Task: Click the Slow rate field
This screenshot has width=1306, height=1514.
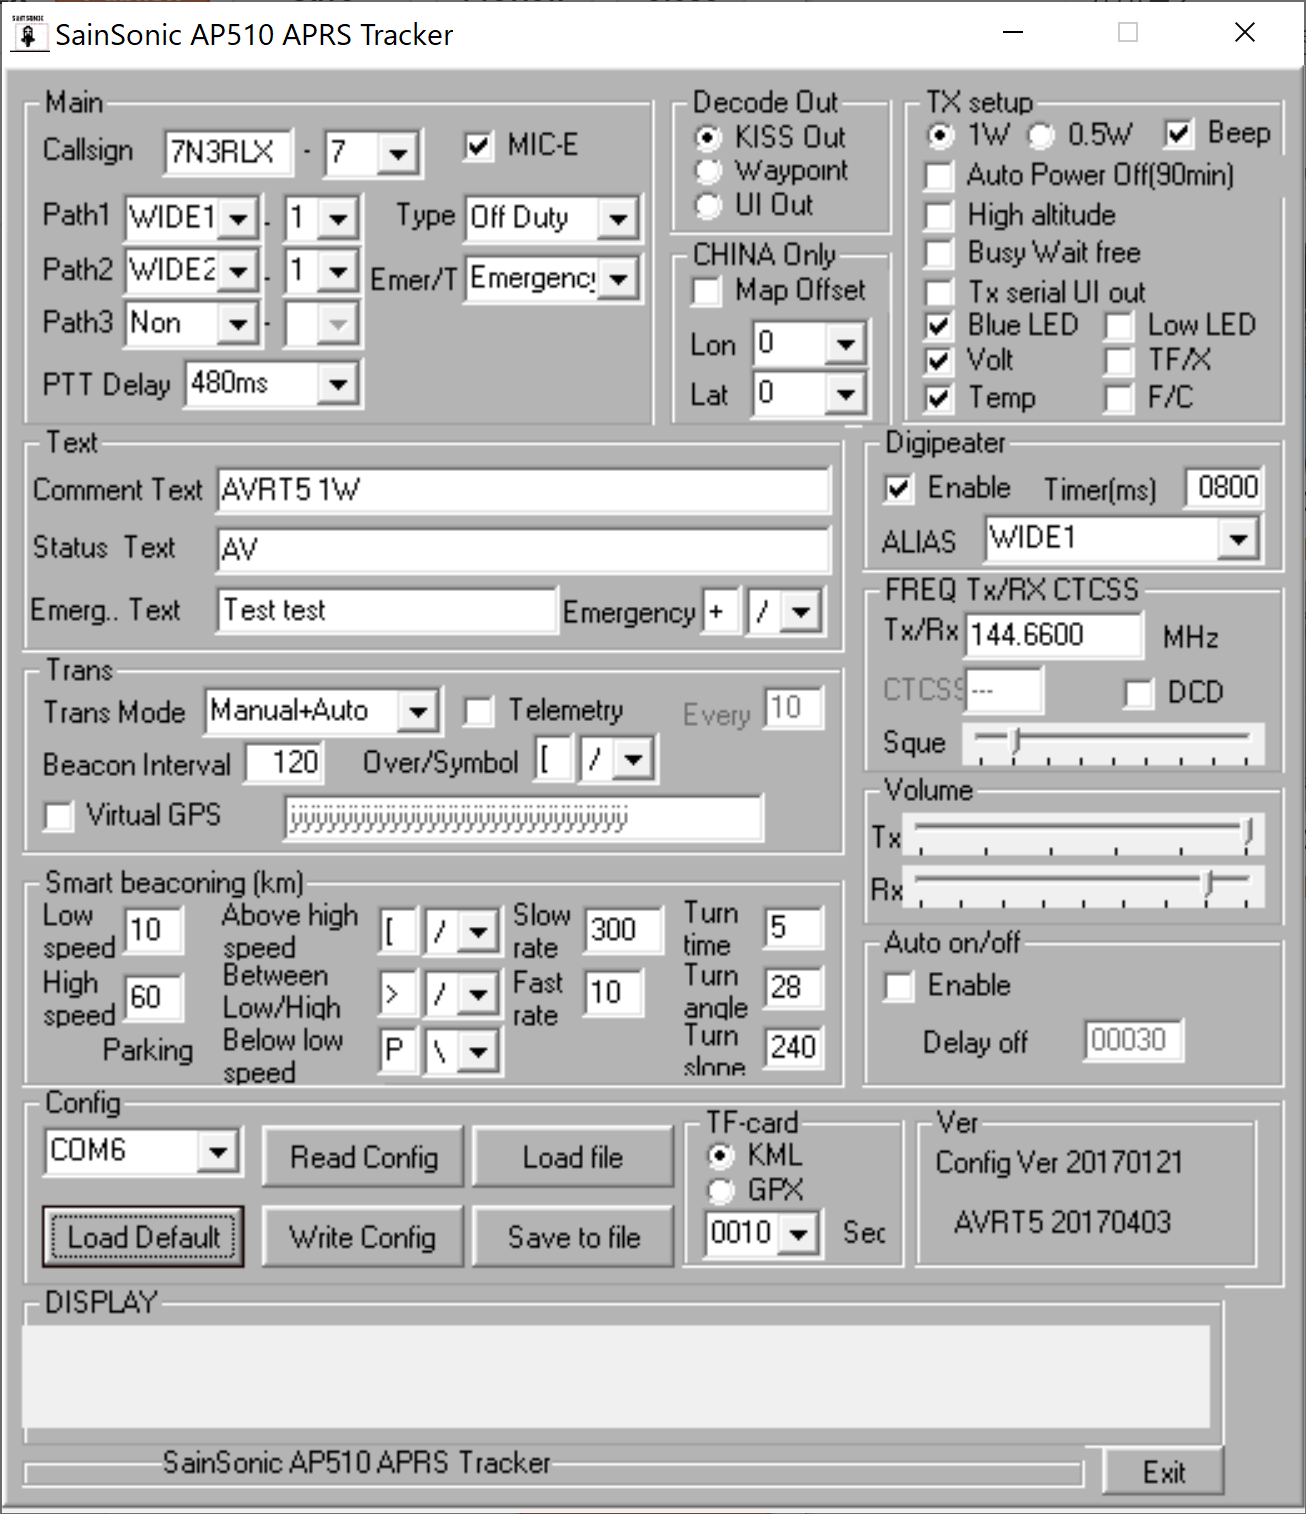Action: coord(623,931)
